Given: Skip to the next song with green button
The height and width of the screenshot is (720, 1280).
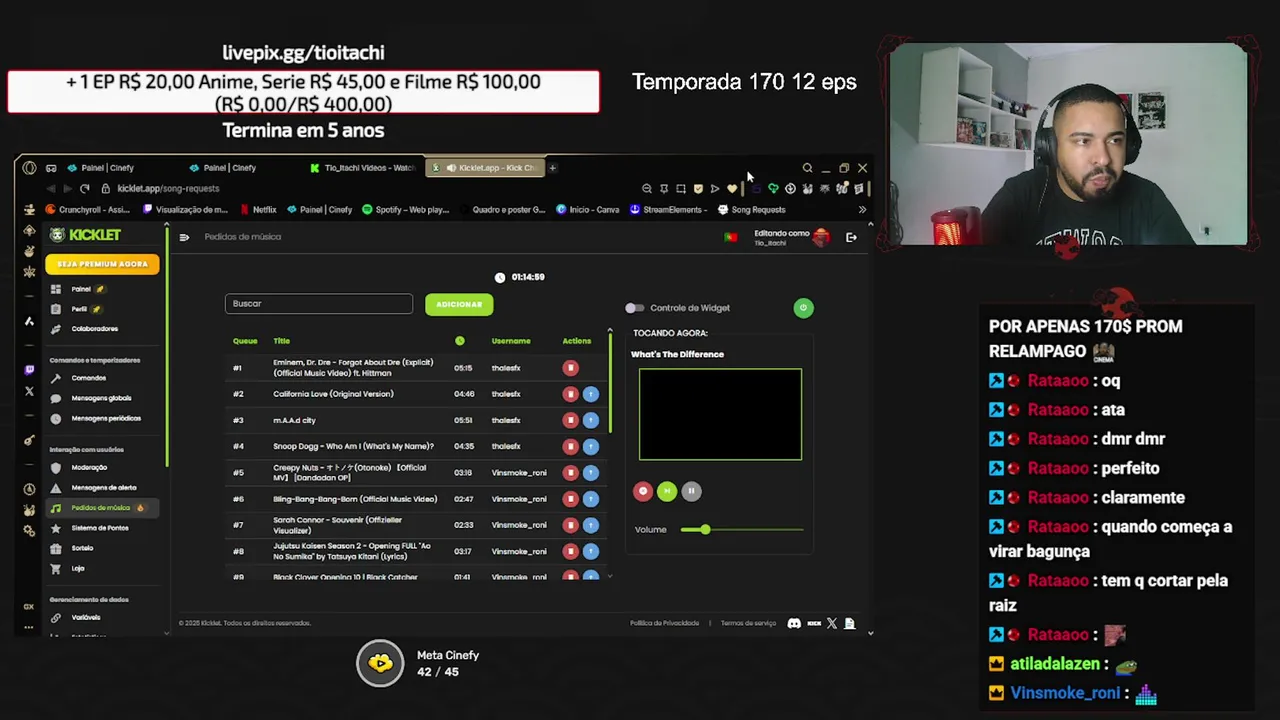Looking at the screenshot, I should (667, 491).
